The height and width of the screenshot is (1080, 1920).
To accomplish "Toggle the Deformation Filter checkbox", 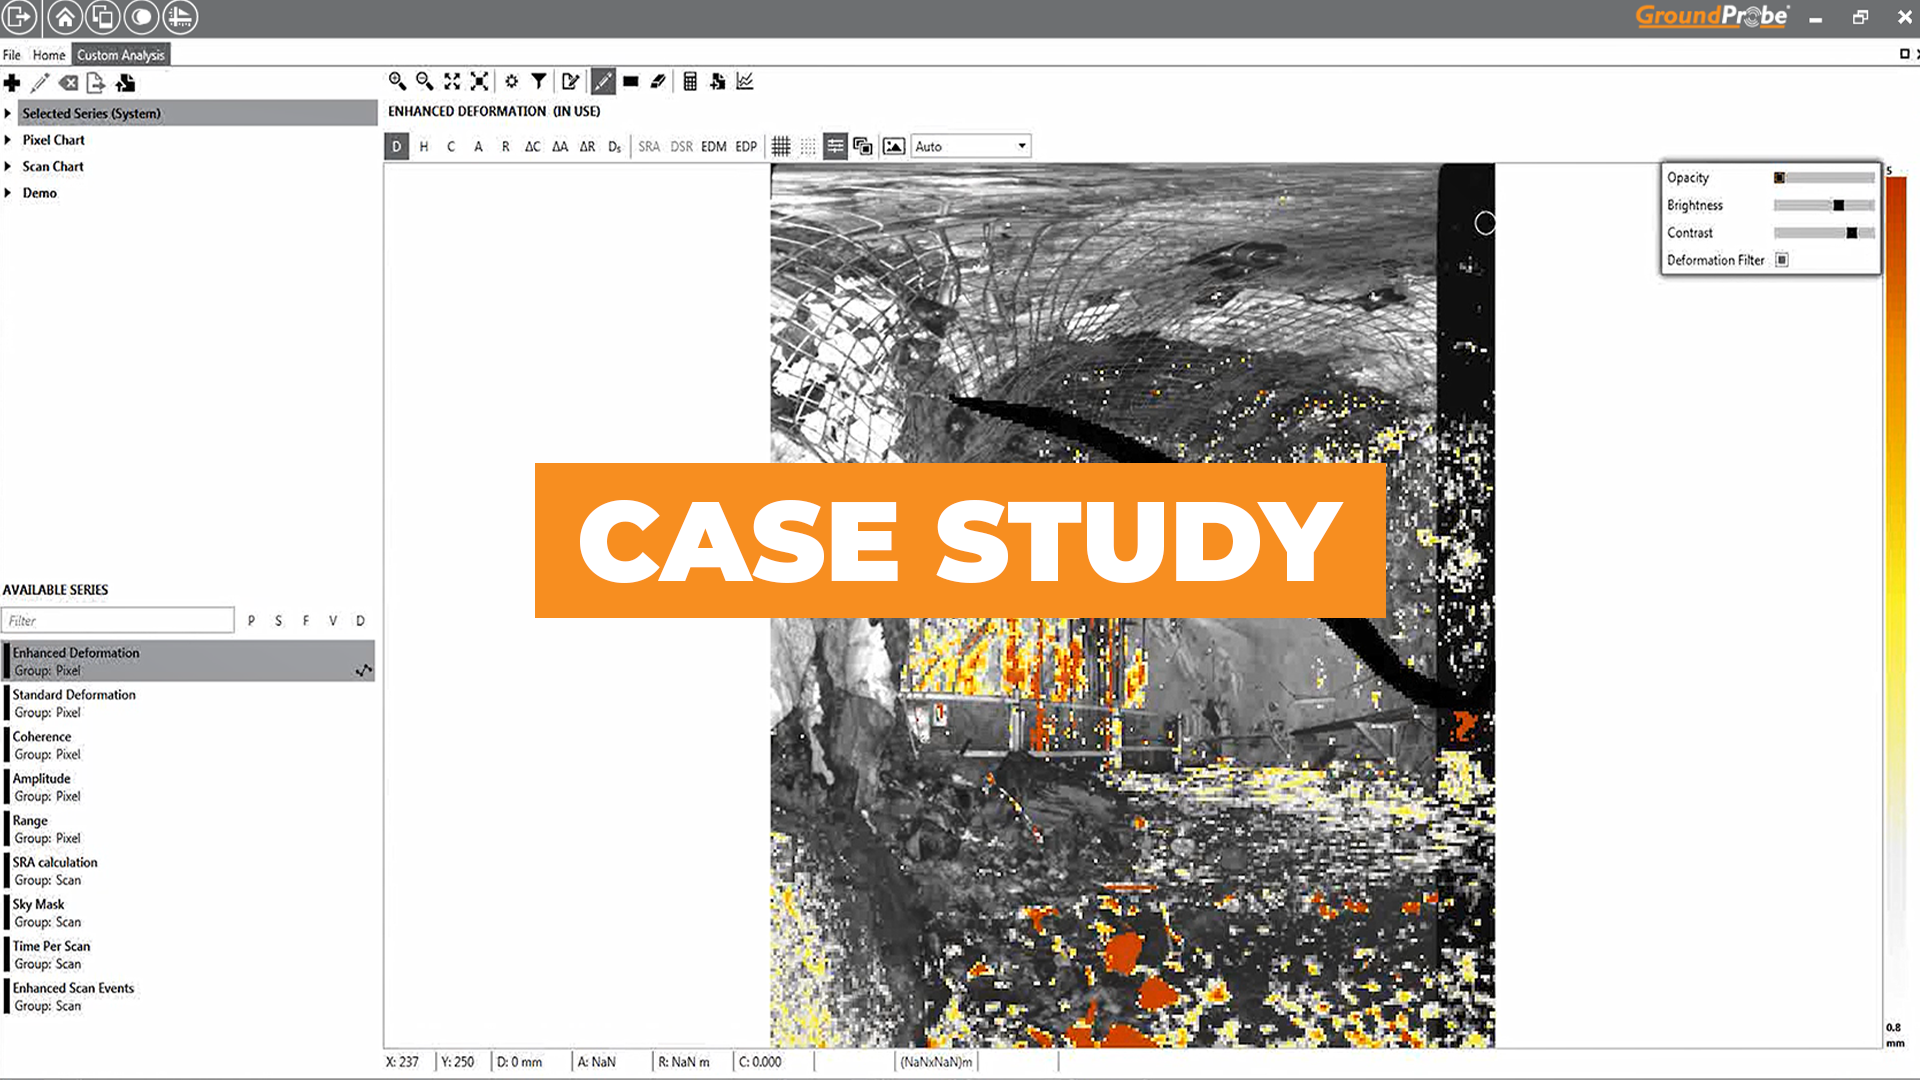I will (x=1781, y=259).
